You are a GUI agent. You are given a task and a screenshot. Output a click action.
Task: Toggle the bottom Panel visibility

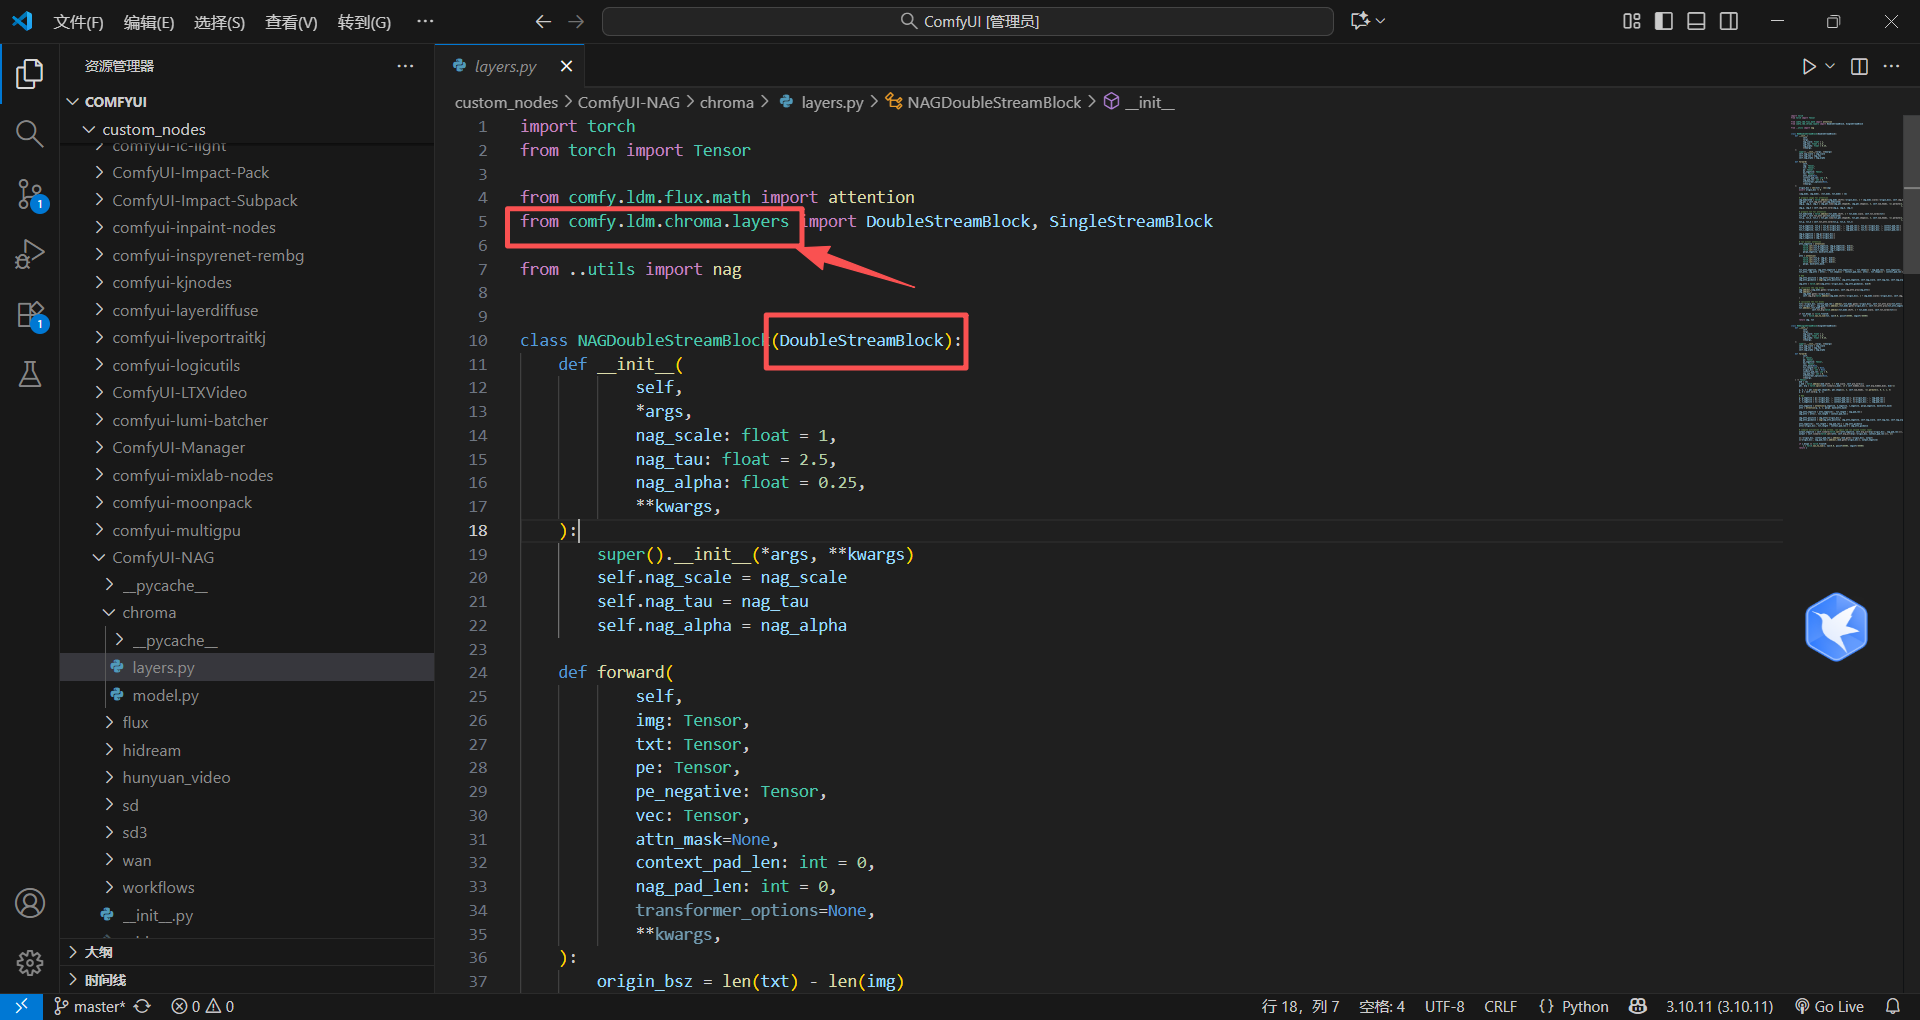pyautogui.click(x=1696, y=21)
